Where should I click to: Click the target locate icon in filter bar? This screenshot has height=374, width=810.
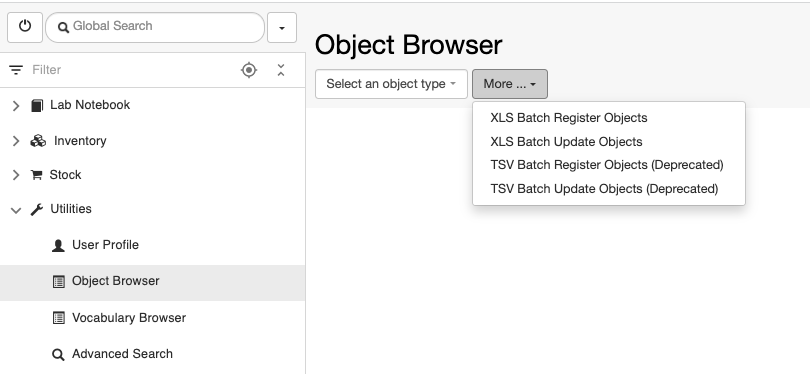pyautogui.click(x=249, y=70)
